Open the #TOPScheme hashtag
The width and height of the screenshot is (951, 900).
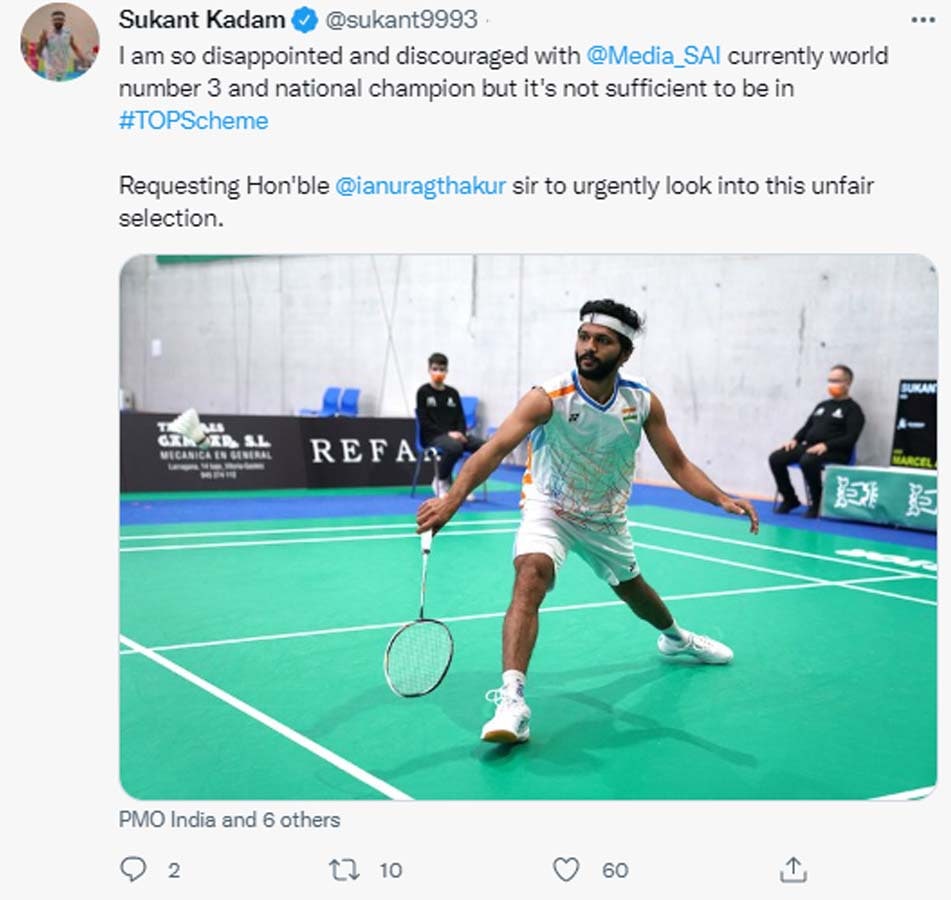[193, 121]
